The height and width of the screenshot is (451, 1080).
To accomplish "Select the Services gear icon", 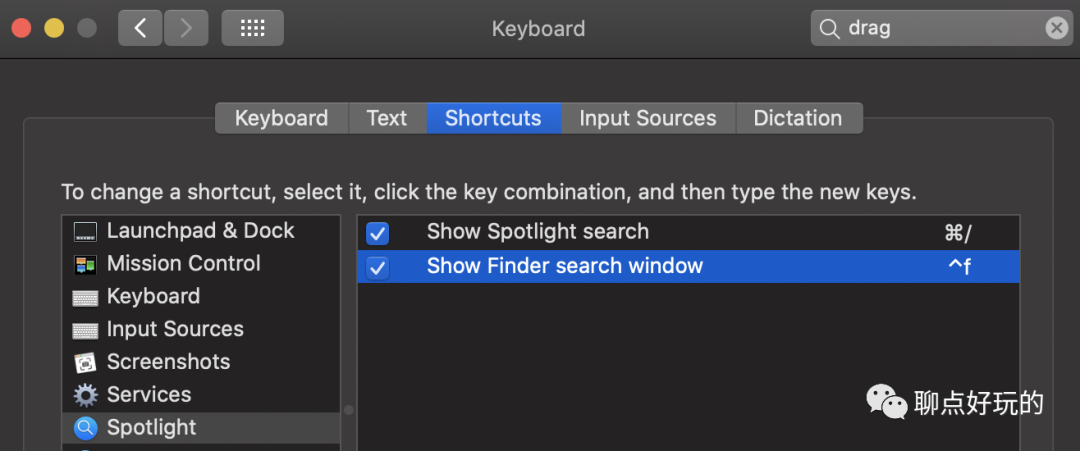I will coord(85,395).
